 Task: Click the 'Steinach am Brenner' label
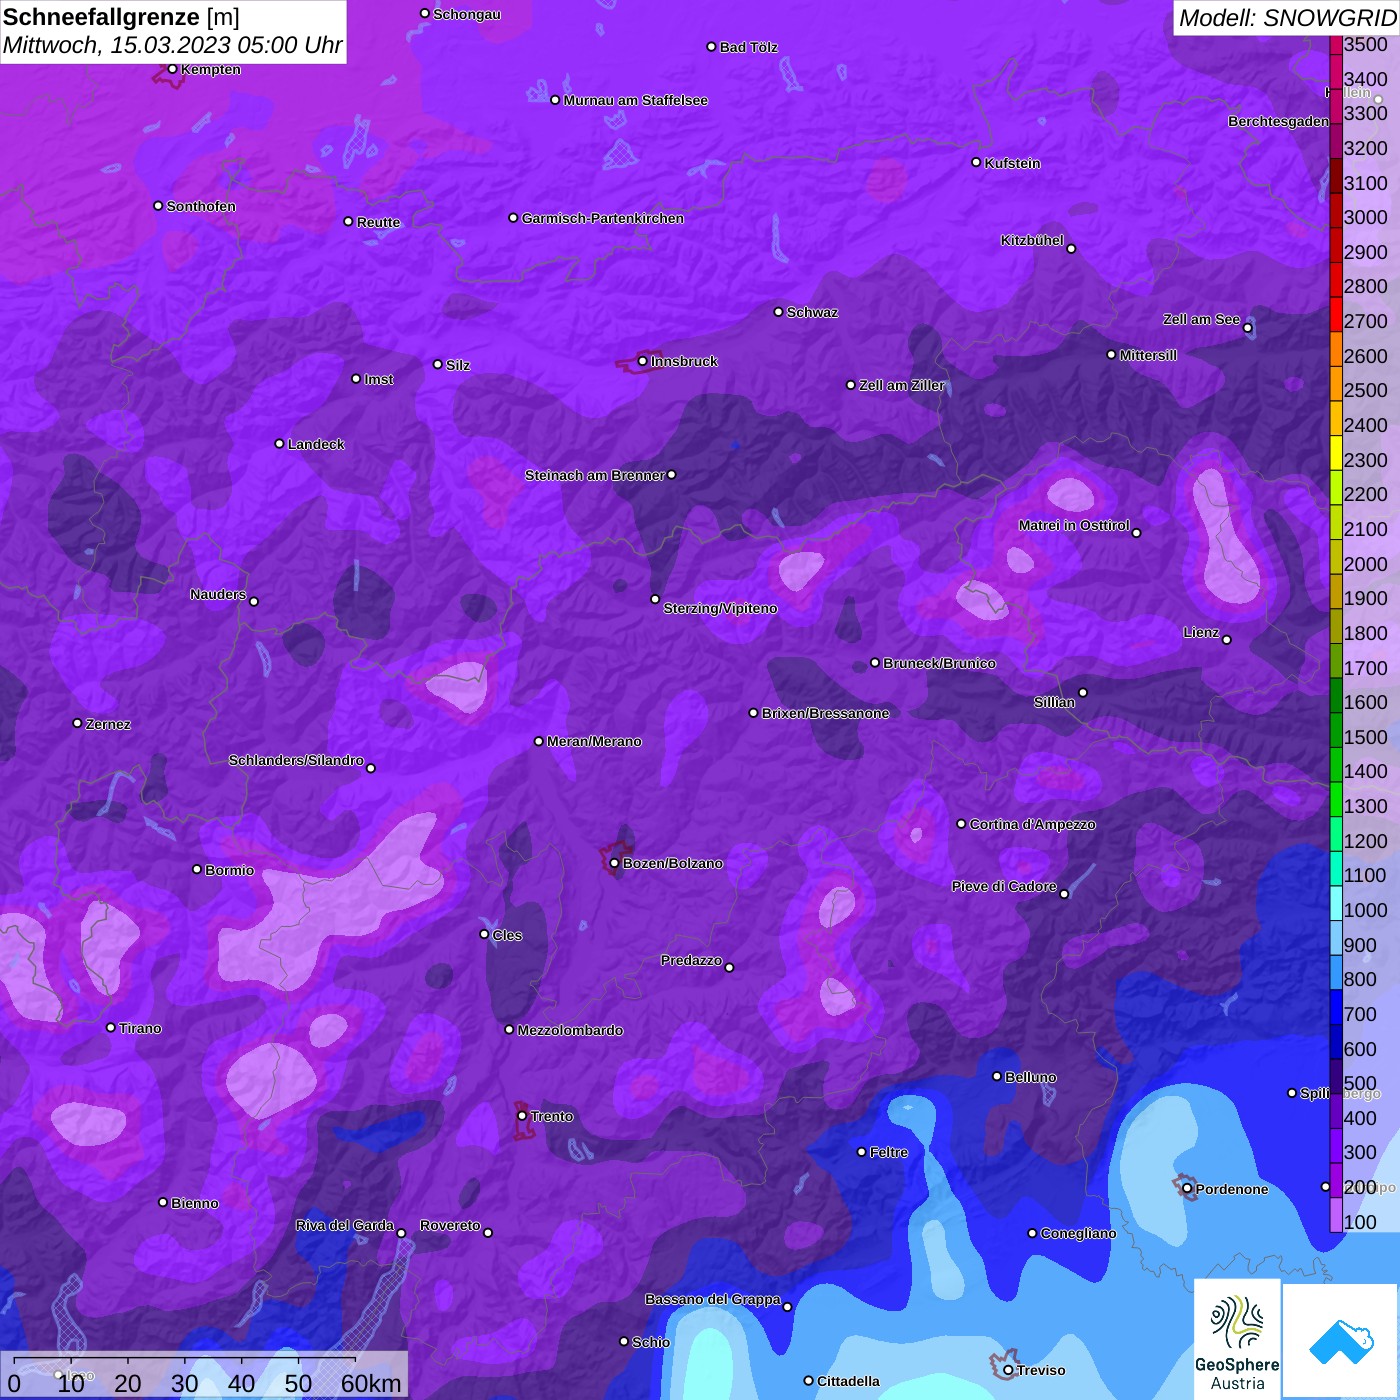click(x=595, y=475)
